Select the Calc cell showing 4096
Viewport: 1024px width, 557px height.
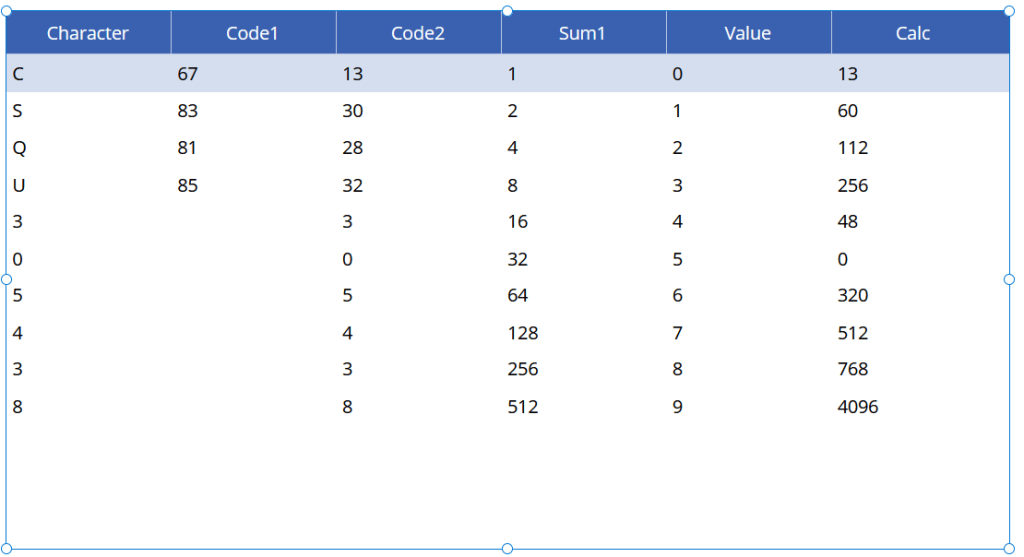click(x=857, y=407)
